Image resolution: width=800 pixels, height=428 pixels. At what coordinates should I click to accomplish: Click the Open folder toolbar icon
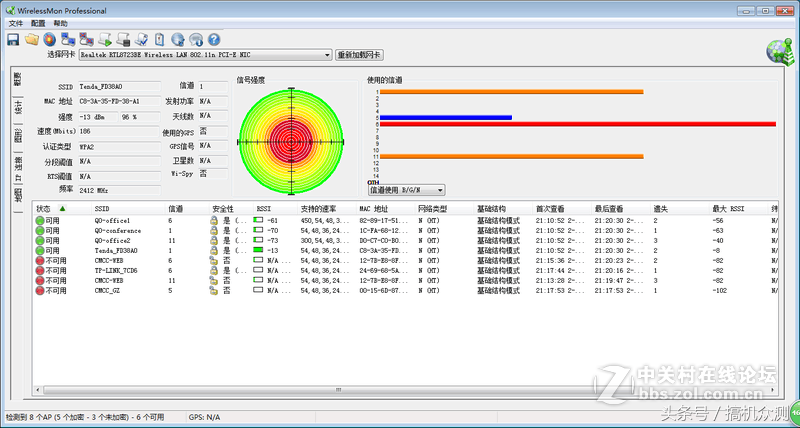pos(32,39)
